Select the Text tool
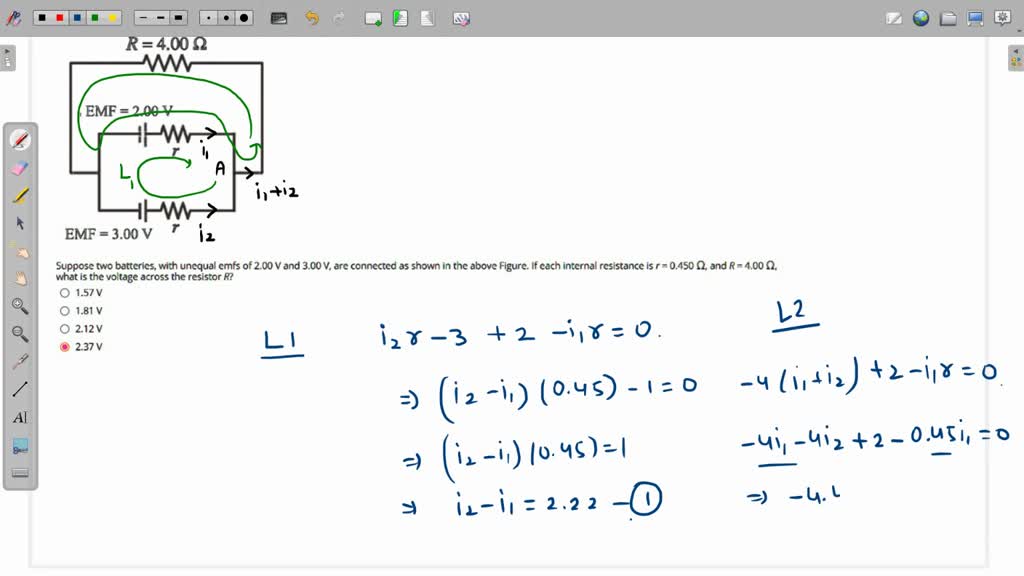Screen dimensions: 1024x576 [18, 417]
